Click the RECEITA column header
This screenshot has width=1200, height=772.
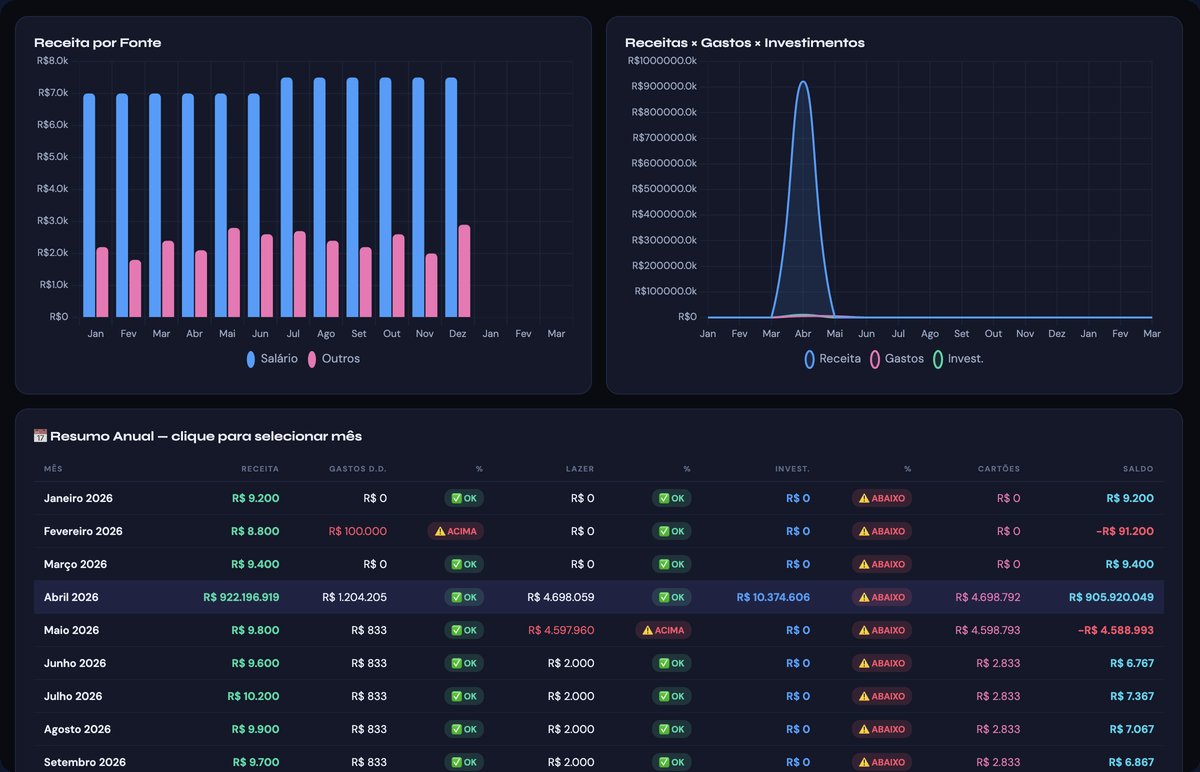click(260, 468)
